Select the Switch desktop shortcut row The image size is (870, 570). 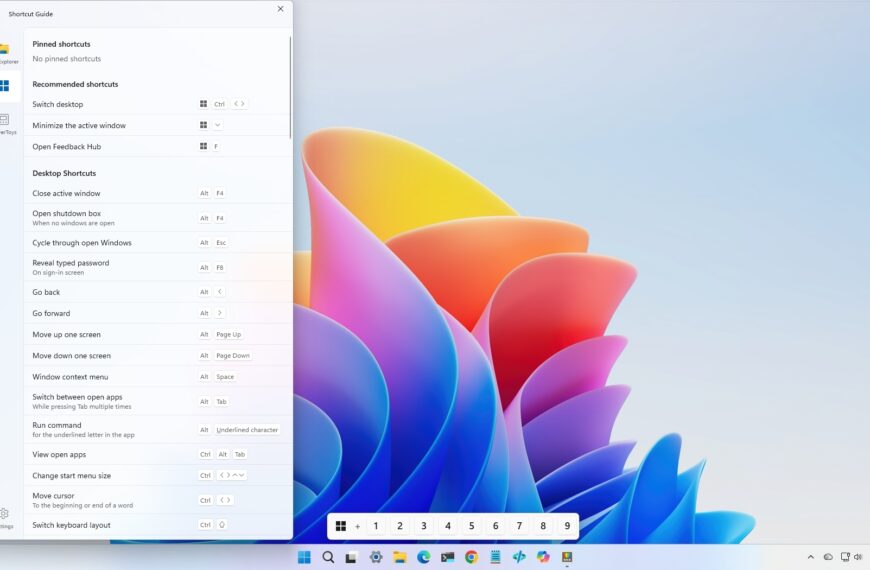[156, 104]
